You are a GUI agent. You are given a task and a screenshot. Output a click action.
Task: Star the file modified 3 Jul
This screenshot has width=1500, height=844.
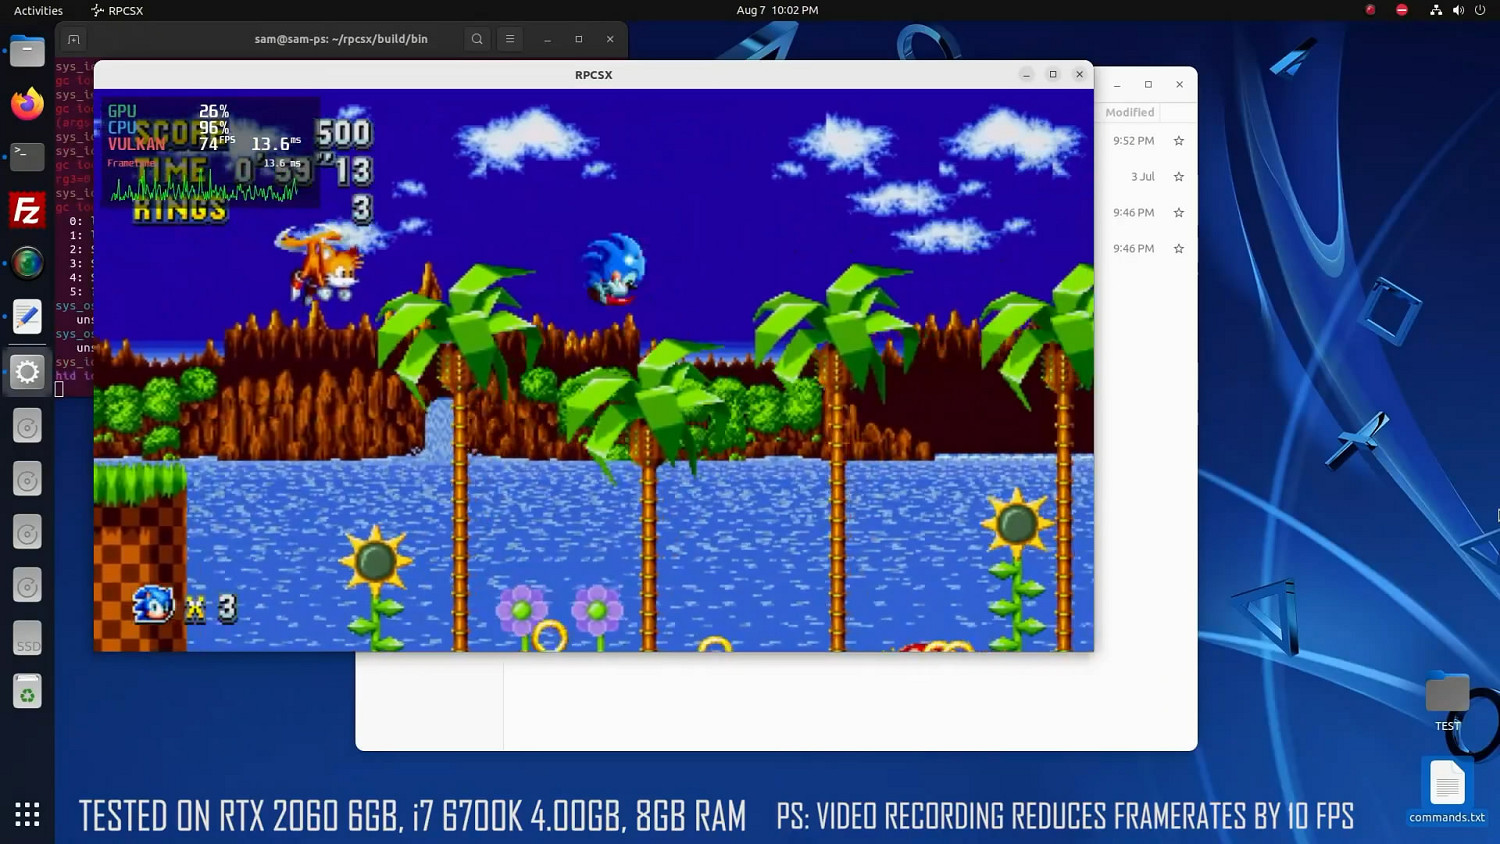(x=1178, y=177)
